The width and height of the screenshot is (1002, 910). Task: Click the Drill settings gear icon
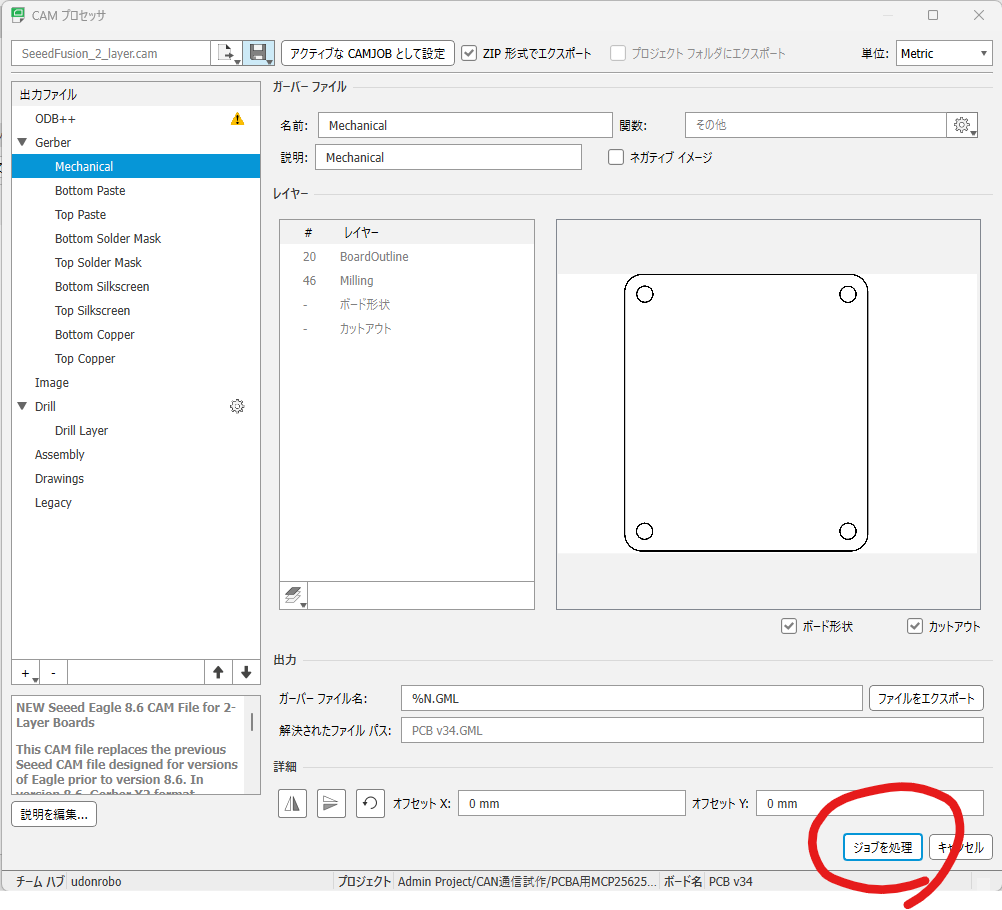[237, 406]
